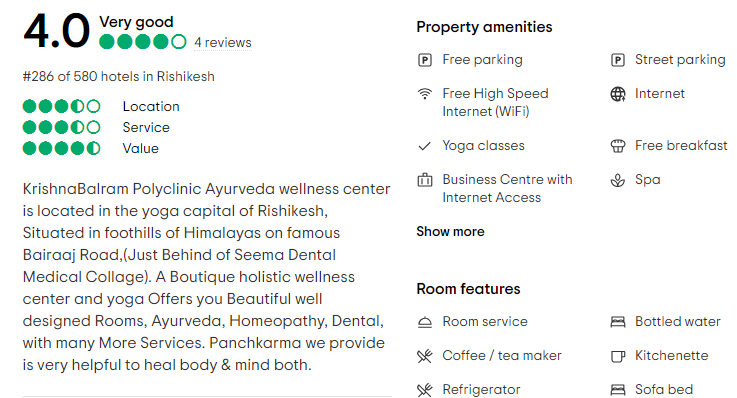
Task: Click the Business Centre briefcase icon
Action: (x=425, y=180)
